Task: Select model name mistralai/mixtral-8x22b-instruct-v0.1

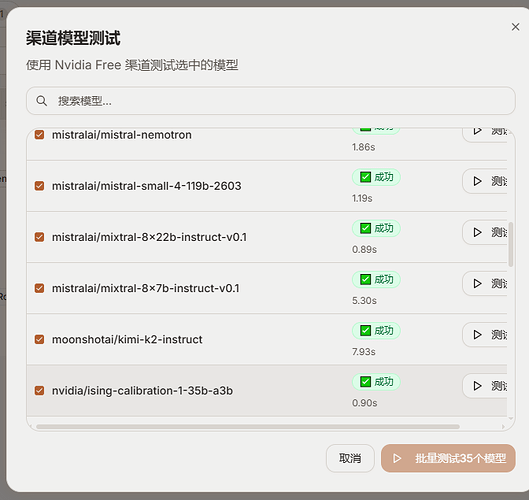Action: coord(149,237)
